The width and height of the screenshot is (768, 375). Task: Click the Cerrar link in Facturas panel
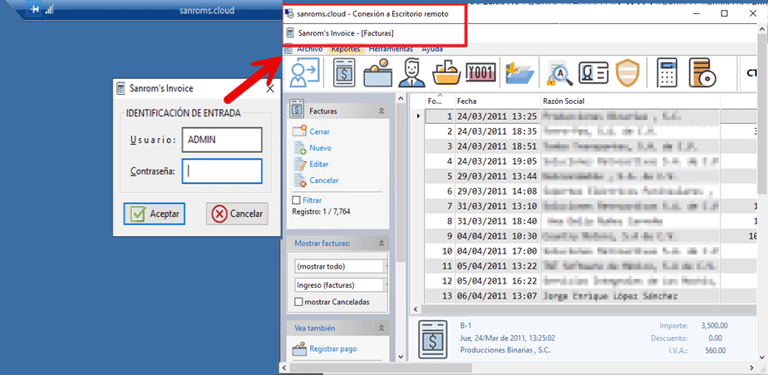[320, 132]
